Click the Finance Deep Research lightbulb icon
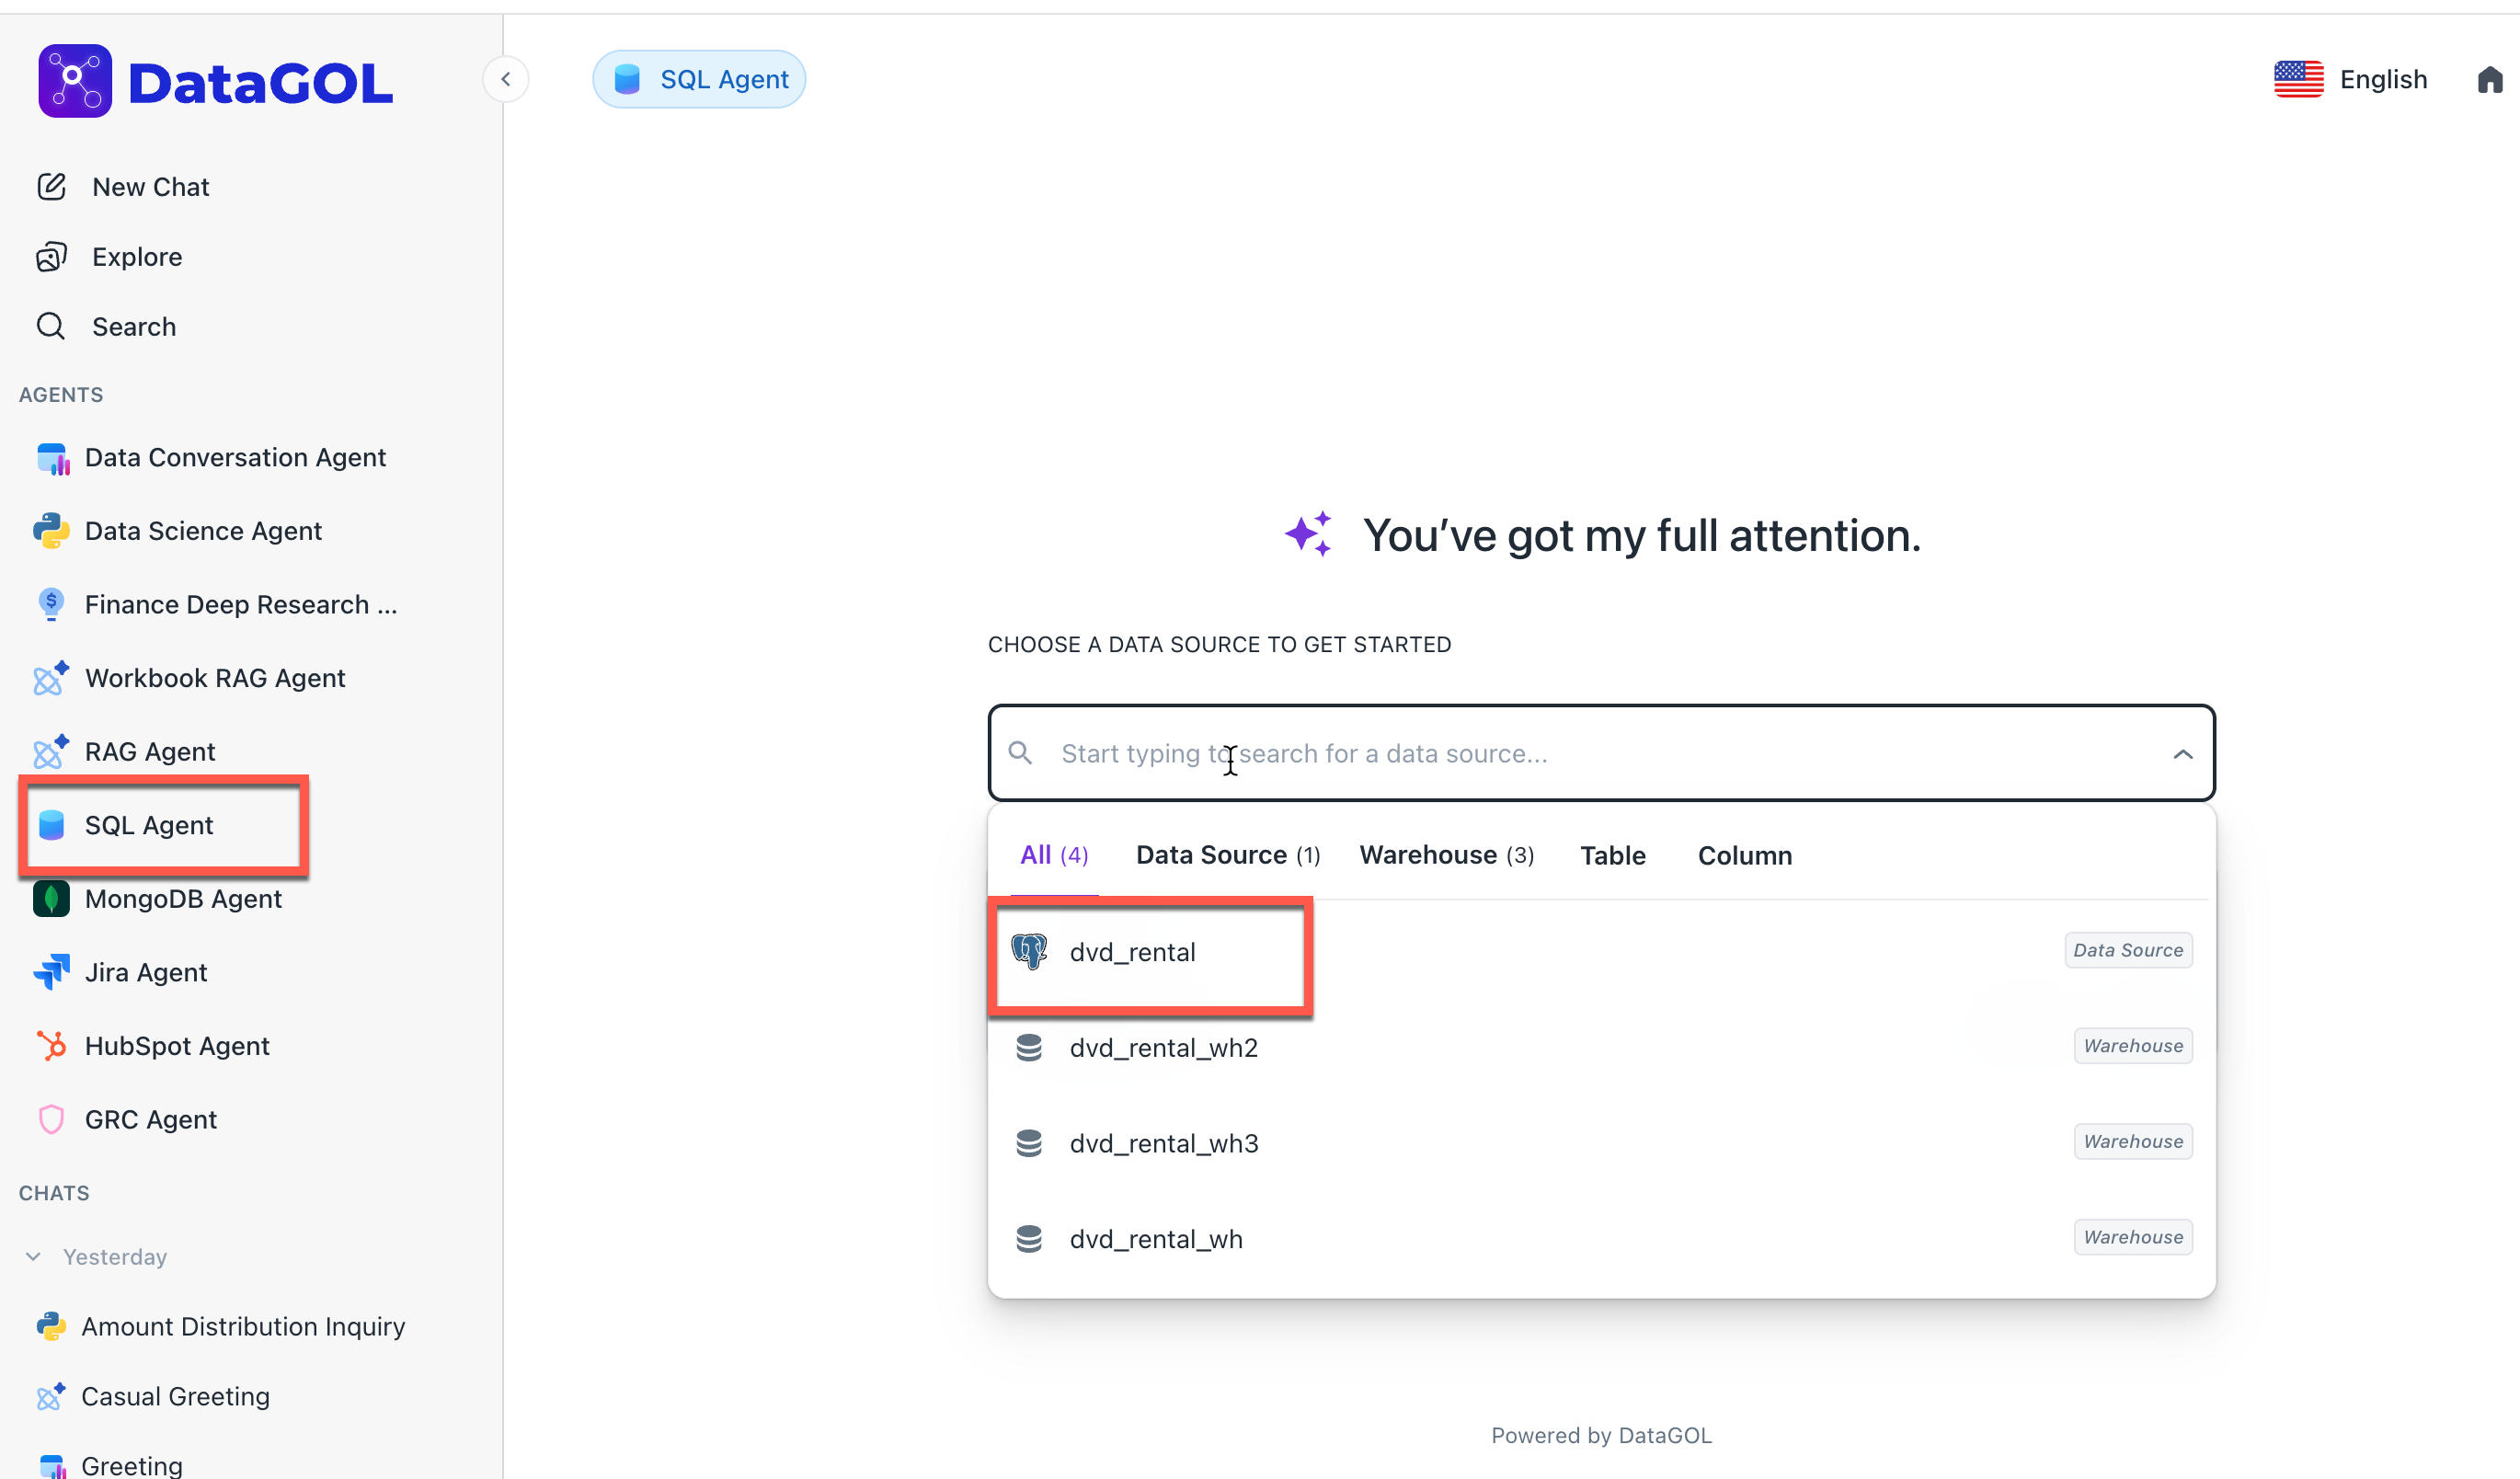Image resolution: width=2520 pixels, height=1479 pixels. pos(51,604)
